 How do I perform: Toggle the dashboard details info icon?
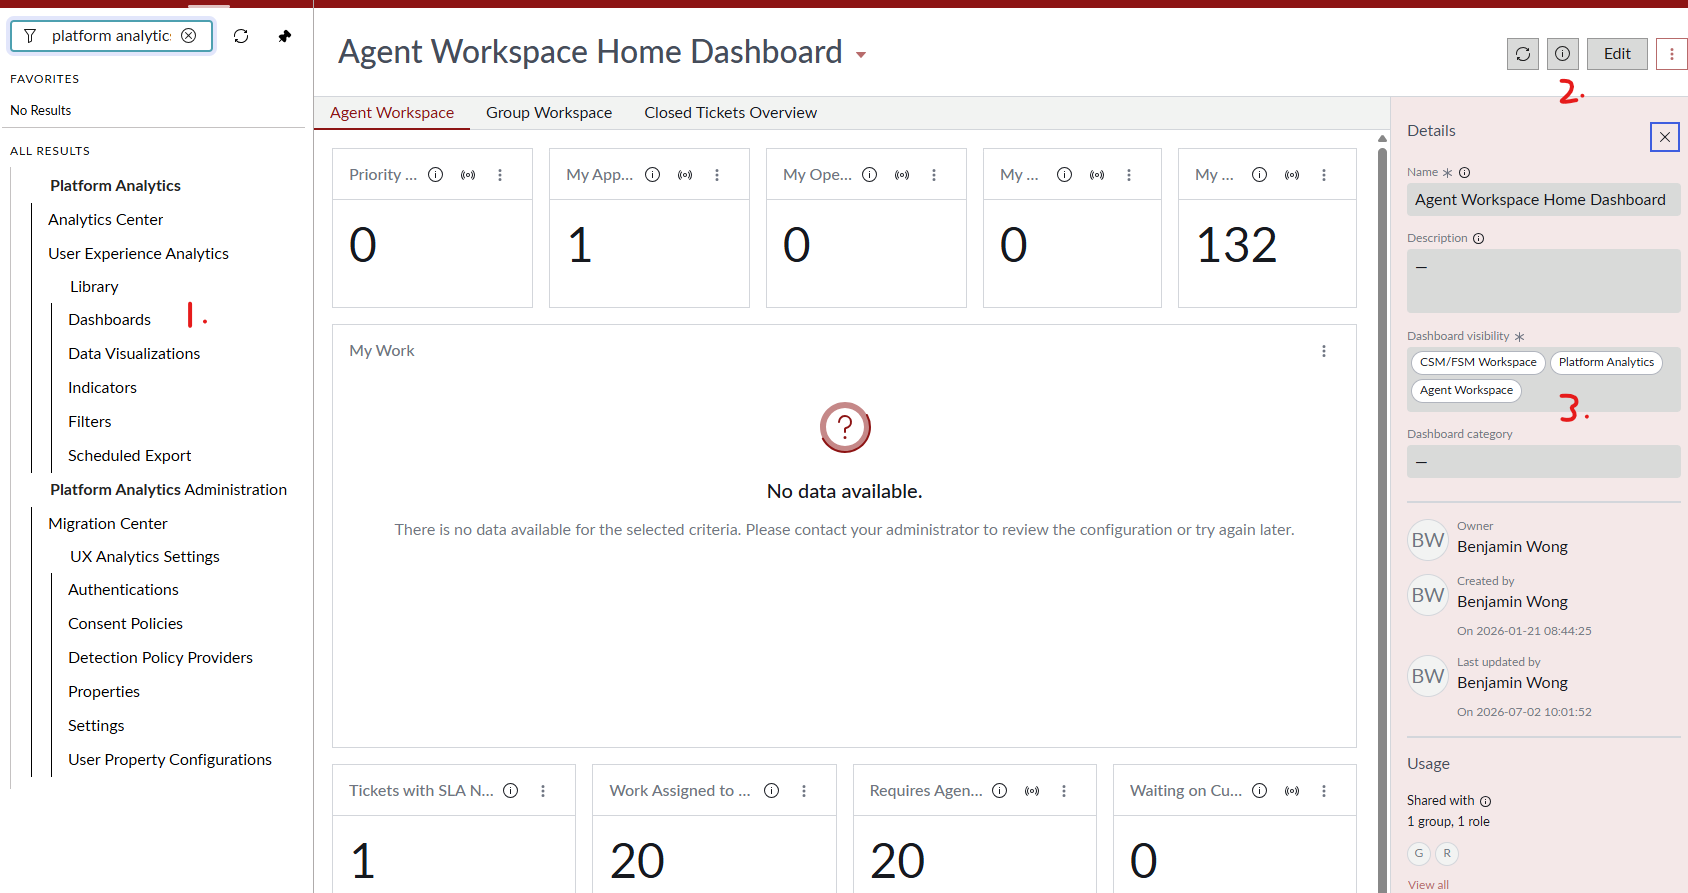point(1563,54)
